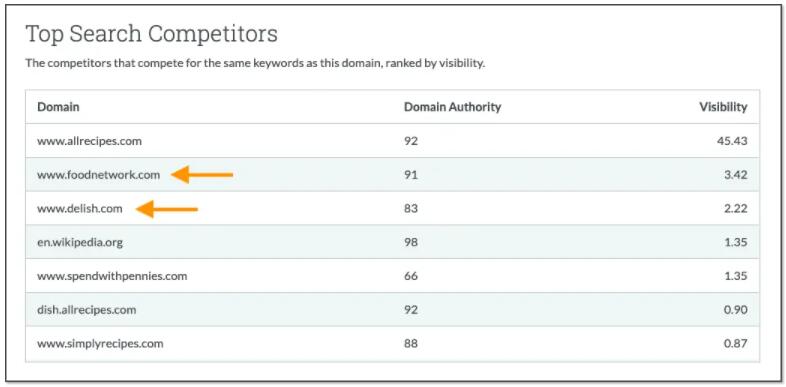Click the www.simplyrecipes.com domain

(100, 344)
